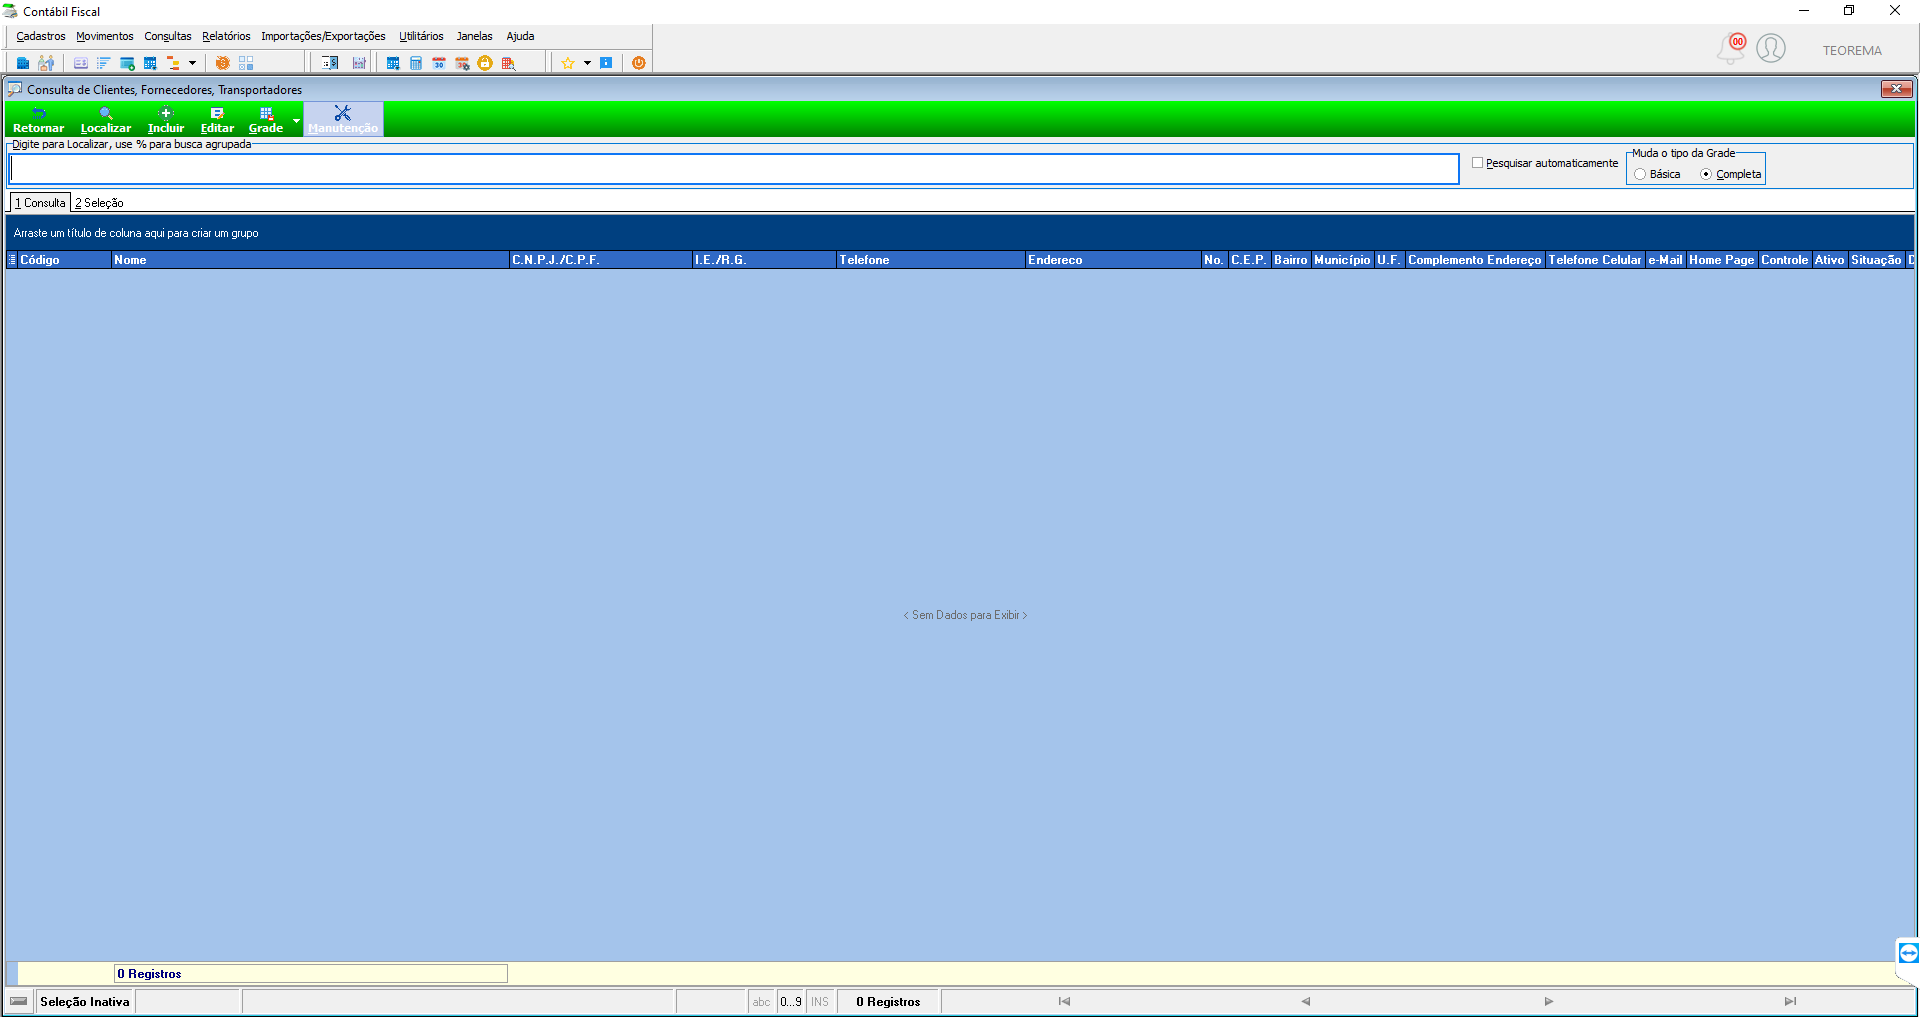Click the orange hierarchy tree icon
The height and width of the screenshot is (1017, 1920).
[173, 63]
